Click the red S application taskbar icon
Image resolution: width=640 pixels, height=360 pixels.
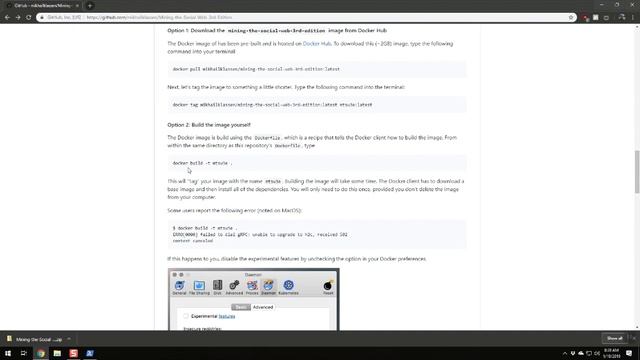pos(73,353)
